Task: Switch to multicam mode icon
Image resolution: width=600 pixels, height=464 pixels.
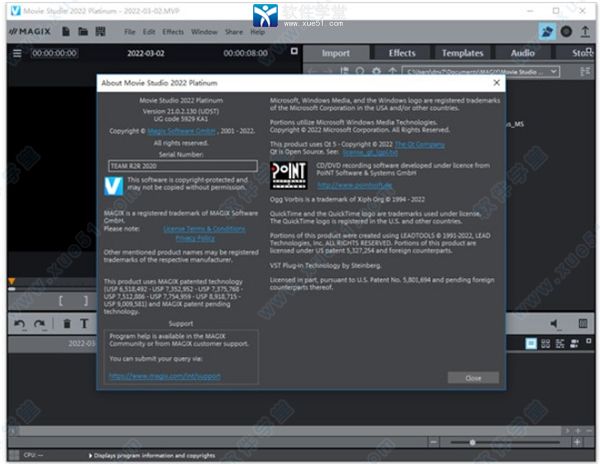Action: (574, 344)
